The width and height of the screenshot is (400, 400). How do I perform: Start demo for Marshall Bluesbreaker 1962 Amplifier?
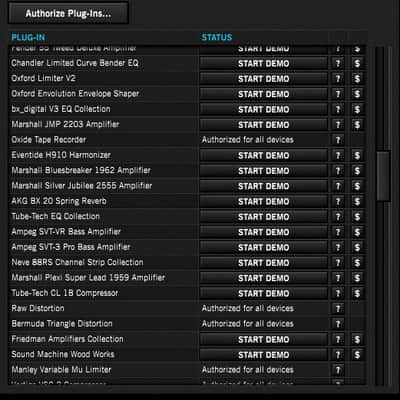(x=264, y=171)
